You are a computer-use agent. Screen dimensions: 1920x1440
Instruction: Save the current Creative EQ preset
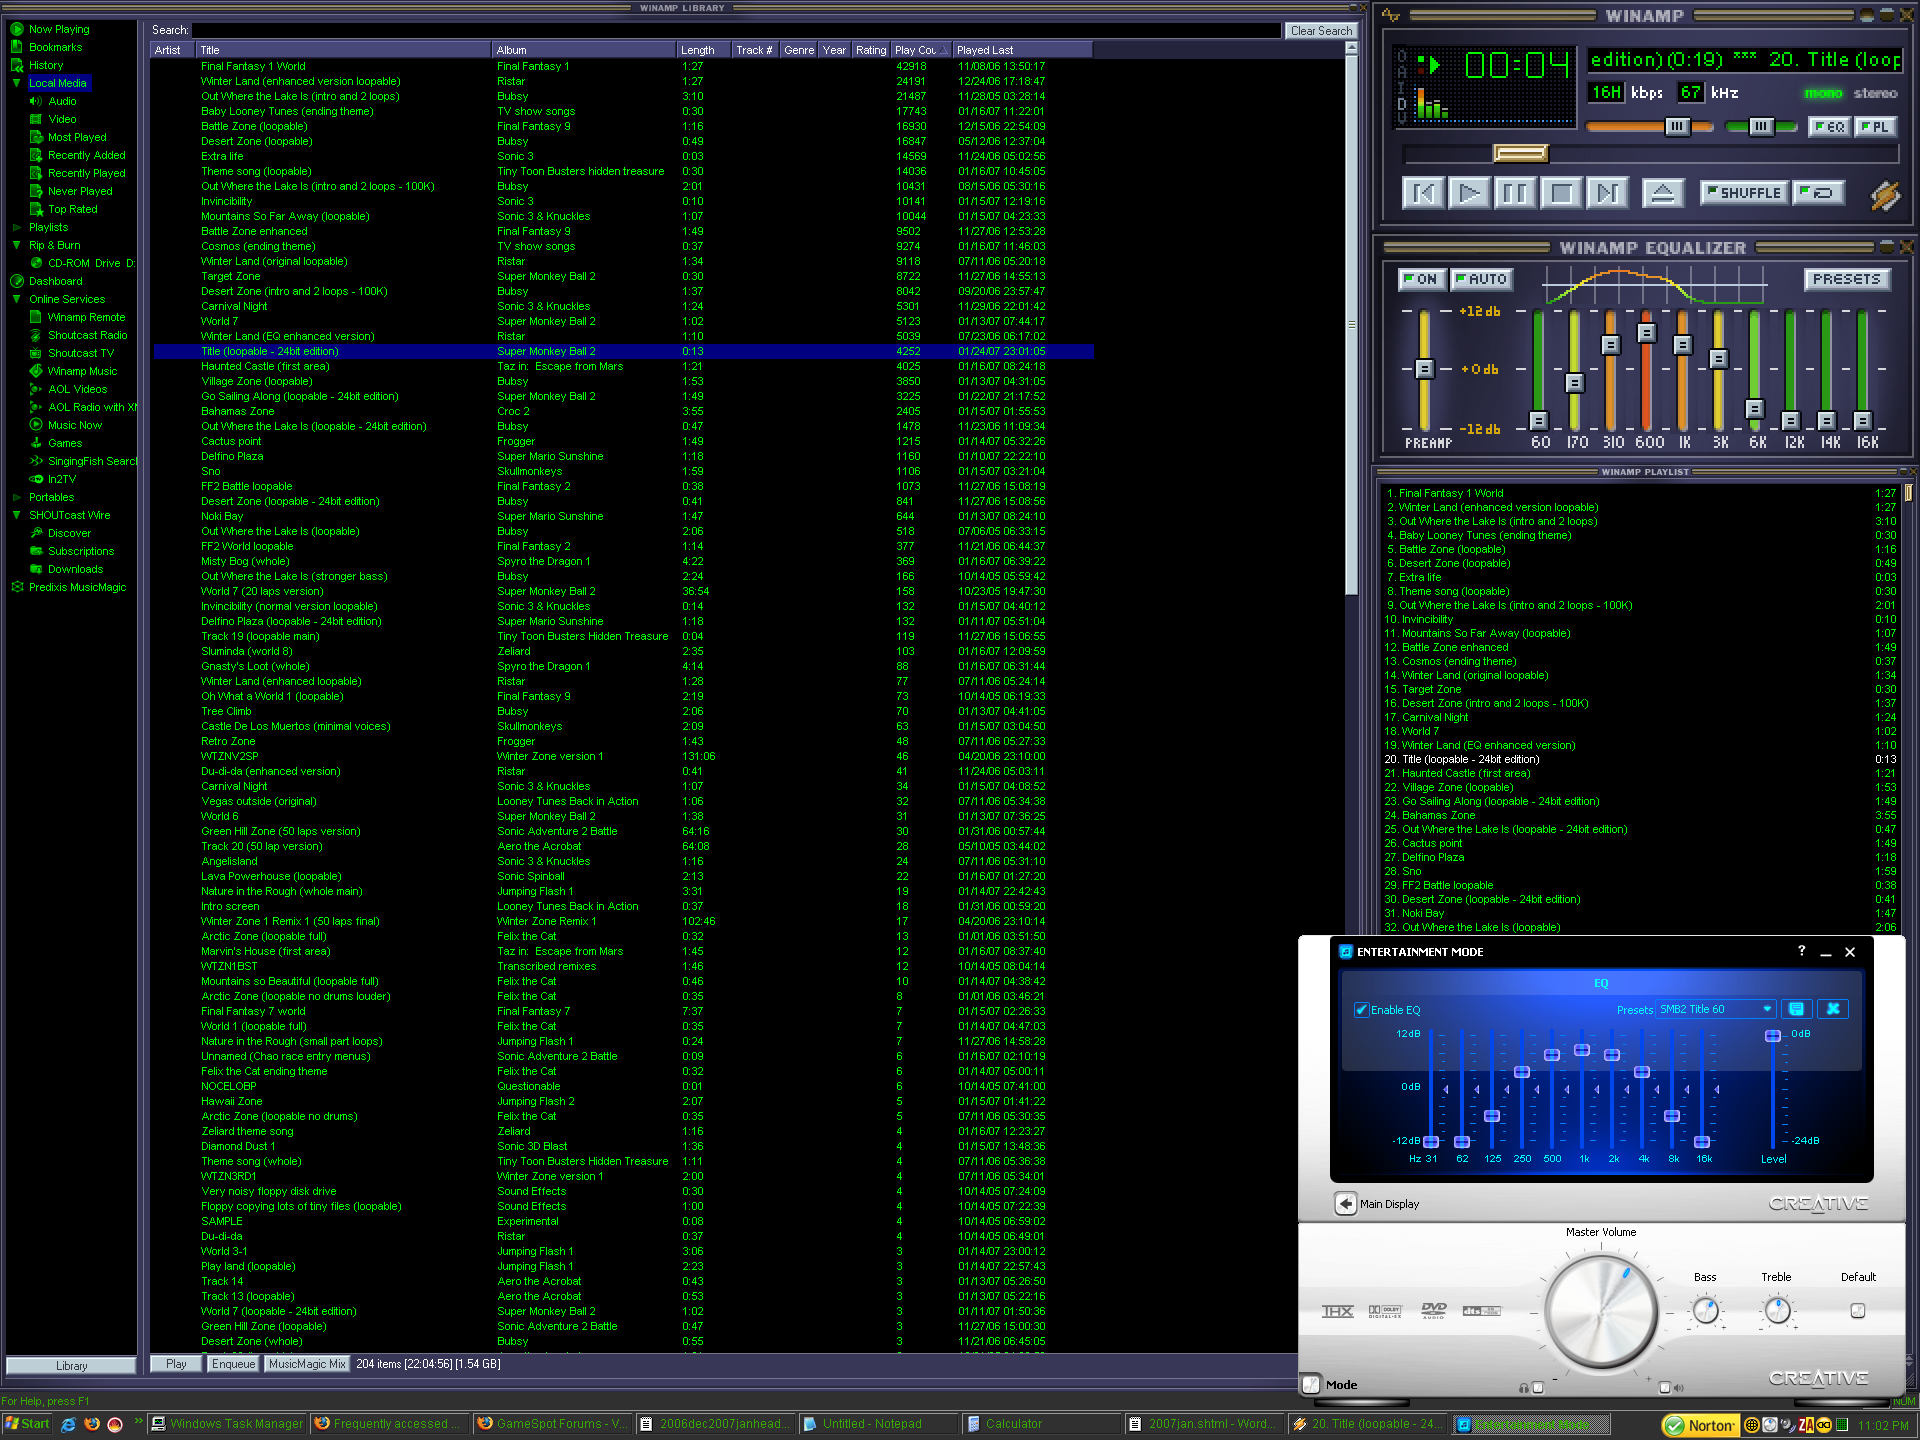[1796, 1009]
